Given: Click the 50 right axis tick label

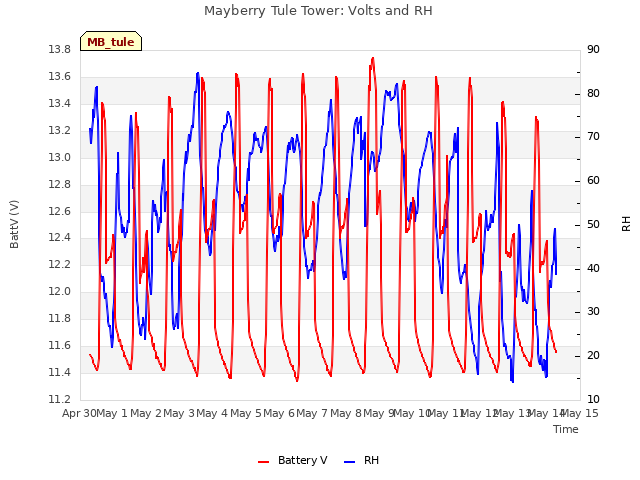Looking at the screenshot, I should (593, 224).
